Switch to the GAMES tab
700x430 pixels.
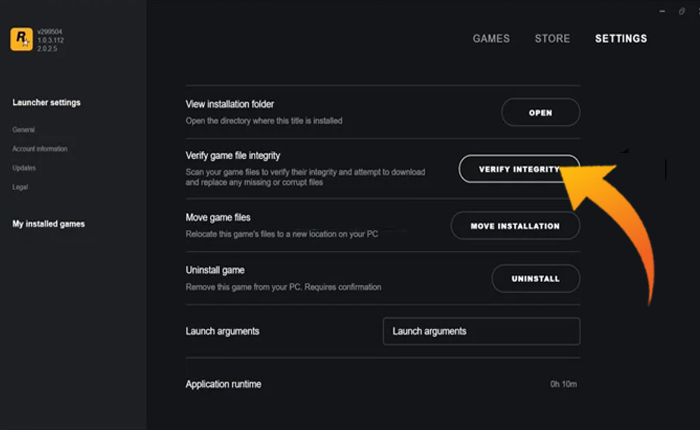click(x=491, y=39)
